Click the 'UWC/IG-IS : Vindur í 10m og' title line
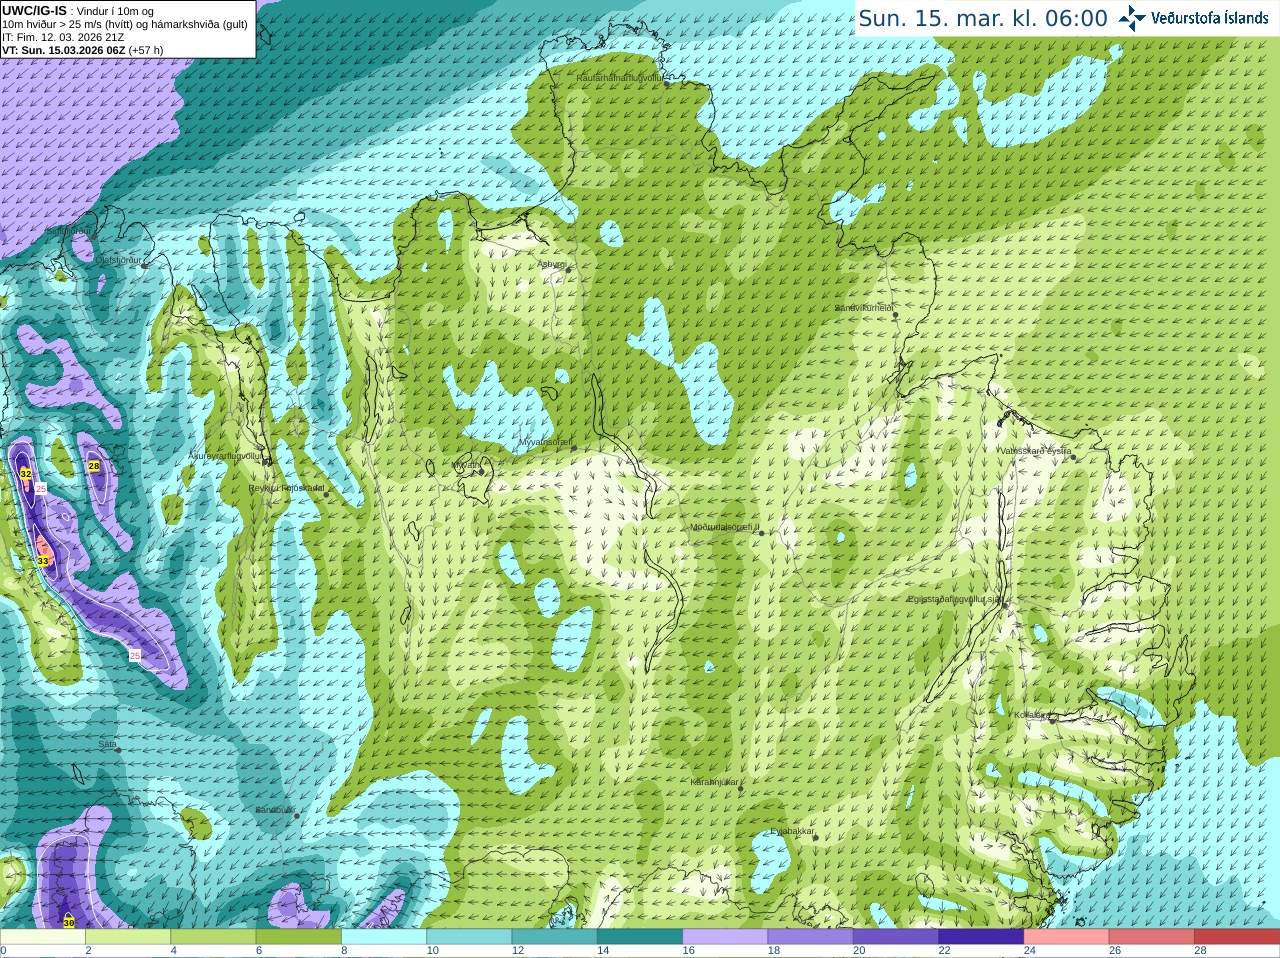Image resolution: width=1280 pixels, height=958 pixels. pos(78,11)
